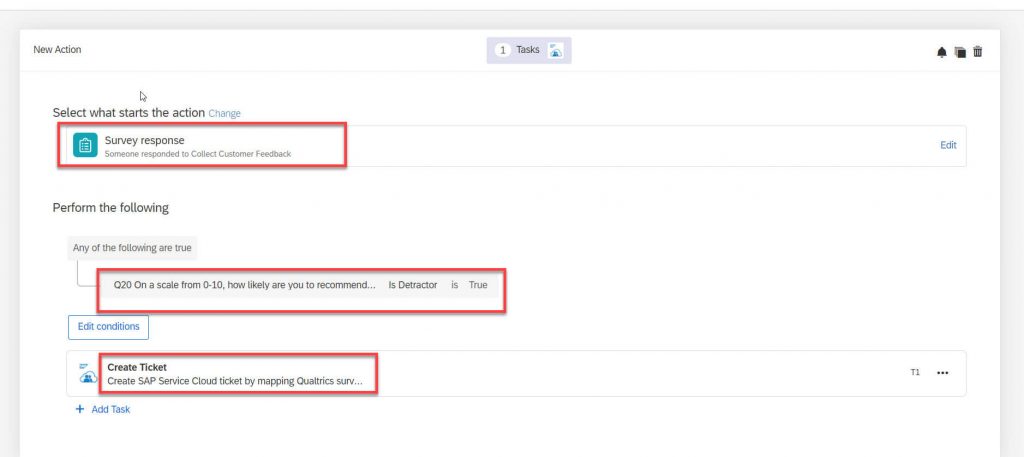The height and width of the screenshot is (457, 1024).
Task: Click 'Someone responded to Collect Customer Feedback' text
Action: [198, 154]
